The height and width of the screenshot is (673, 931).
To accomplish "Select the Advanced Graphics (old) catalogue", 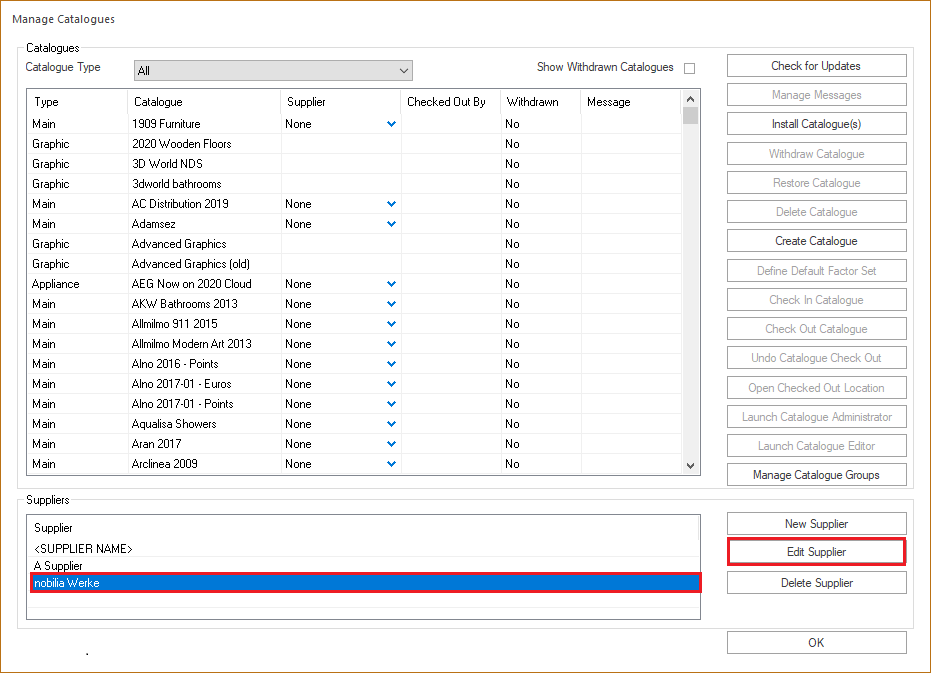I will (191, 264).
